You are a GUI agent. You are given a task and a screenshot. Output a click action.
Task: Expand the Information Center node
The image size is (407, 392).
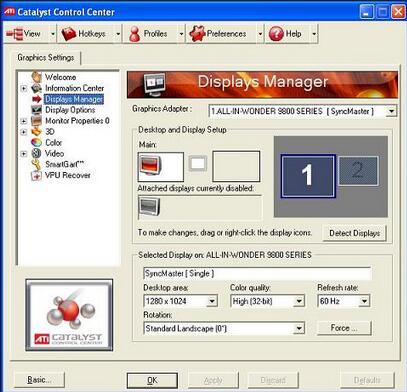[x=24, y=88]
